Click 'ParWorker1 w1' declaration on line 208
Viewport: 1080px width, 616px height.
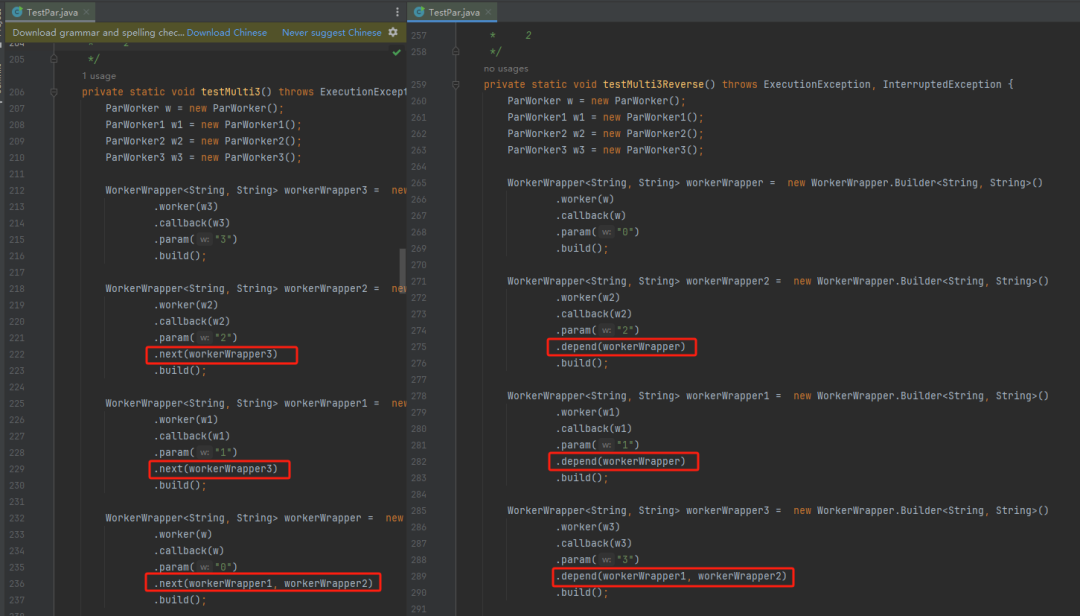coord(144,125)
